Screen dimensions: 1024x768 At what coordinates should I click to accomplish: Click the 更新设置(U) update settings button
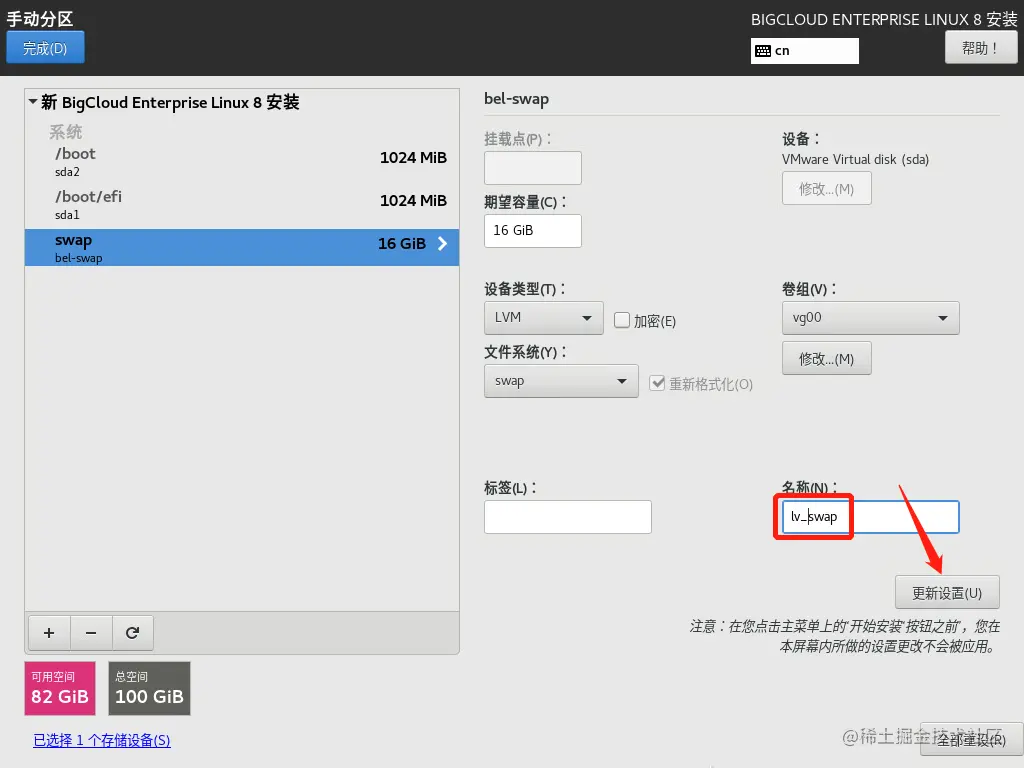(947, 592)
